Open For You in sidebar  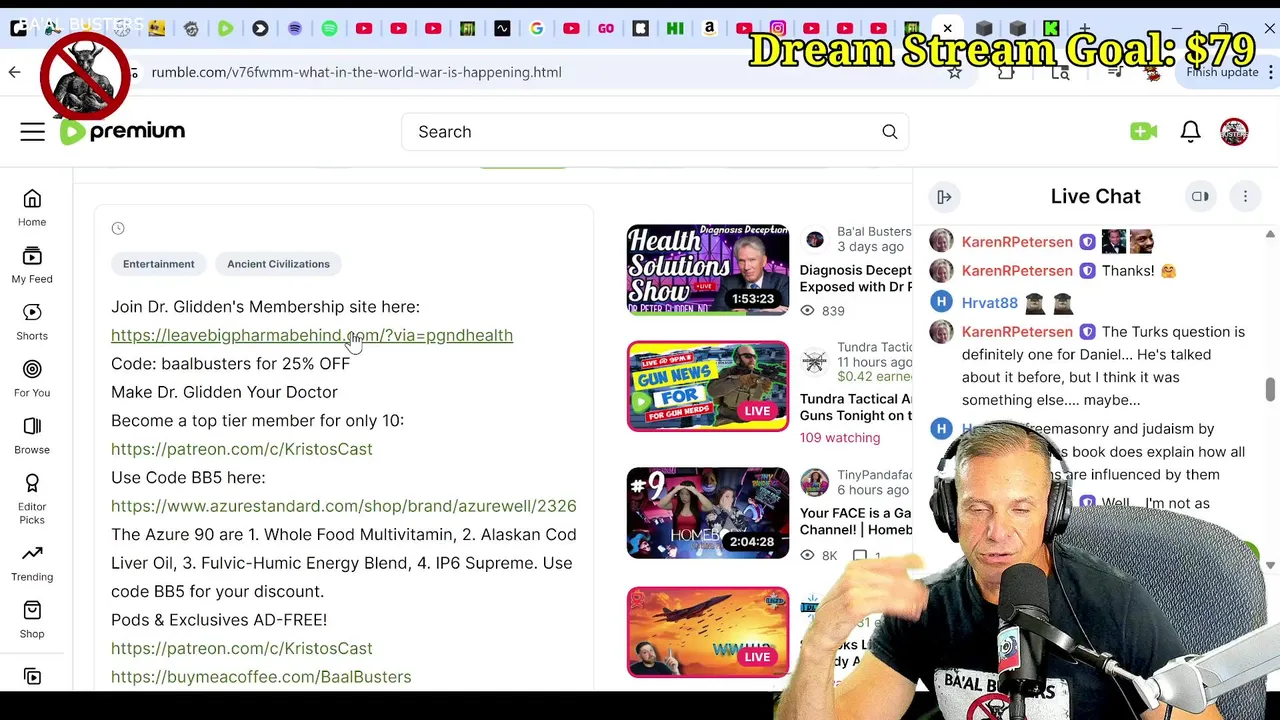32,379
